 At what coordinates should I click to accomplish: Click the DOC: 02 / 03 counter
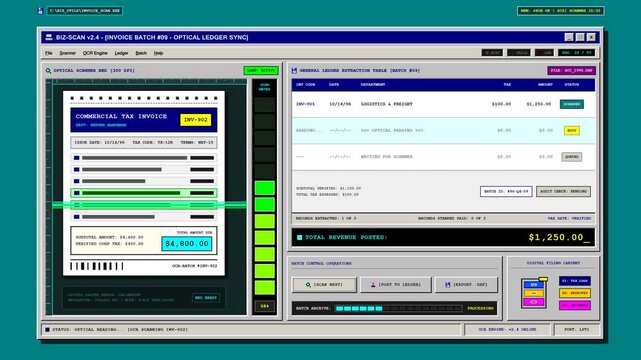(x=576, y=53)
